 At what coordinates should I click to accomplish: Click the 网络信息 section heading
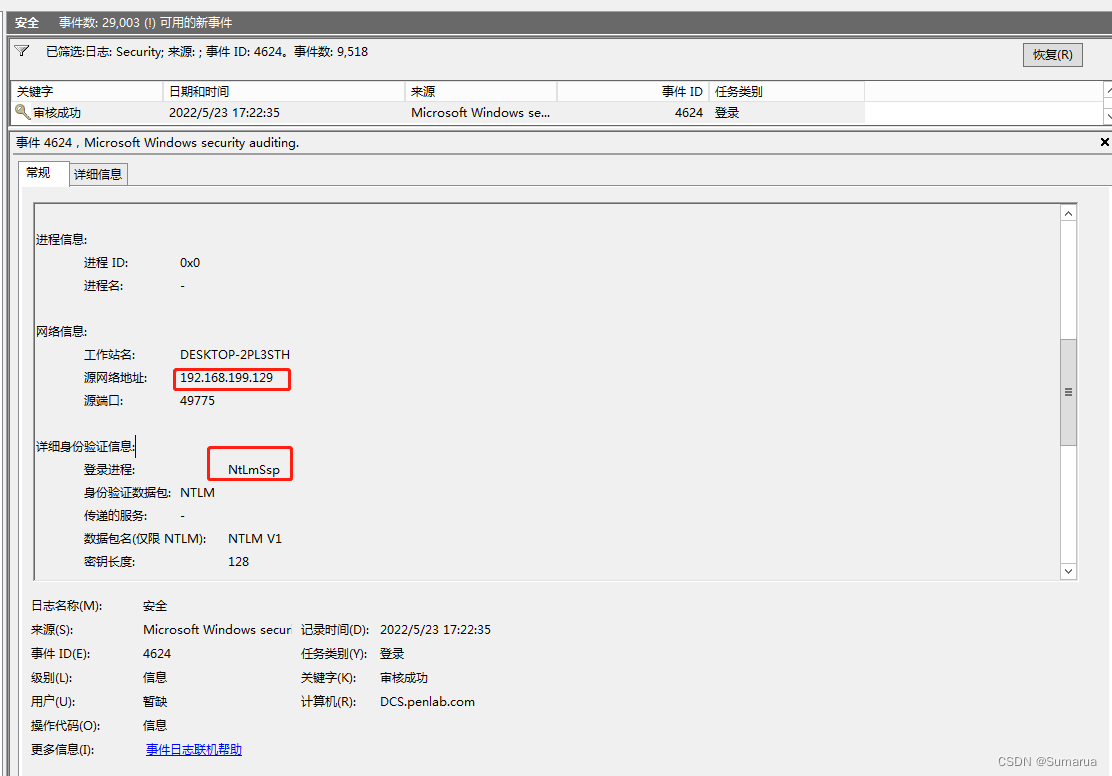[62, 331]
